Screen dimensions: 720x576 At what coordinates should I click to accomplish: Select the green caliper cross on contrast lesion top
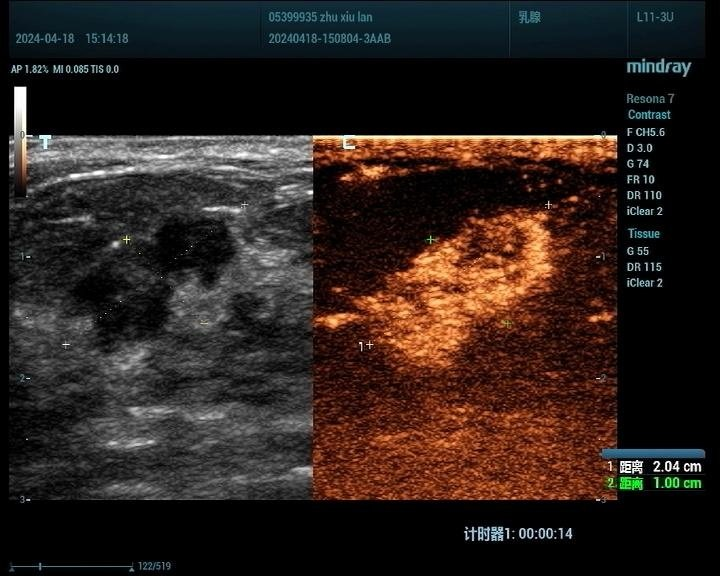[431, 240]
